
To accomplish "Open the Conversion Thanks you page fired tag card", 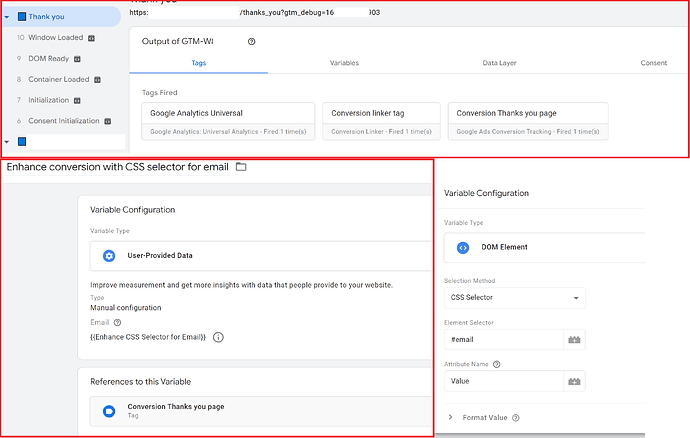I will pos(528,121).
